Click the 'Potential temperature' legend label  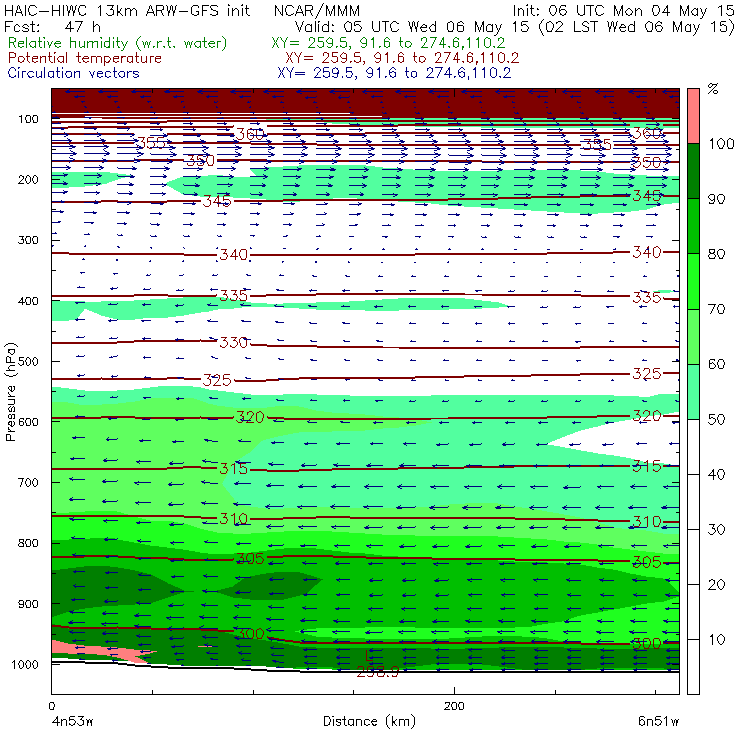pyautogui.click(x=85, y=58)
